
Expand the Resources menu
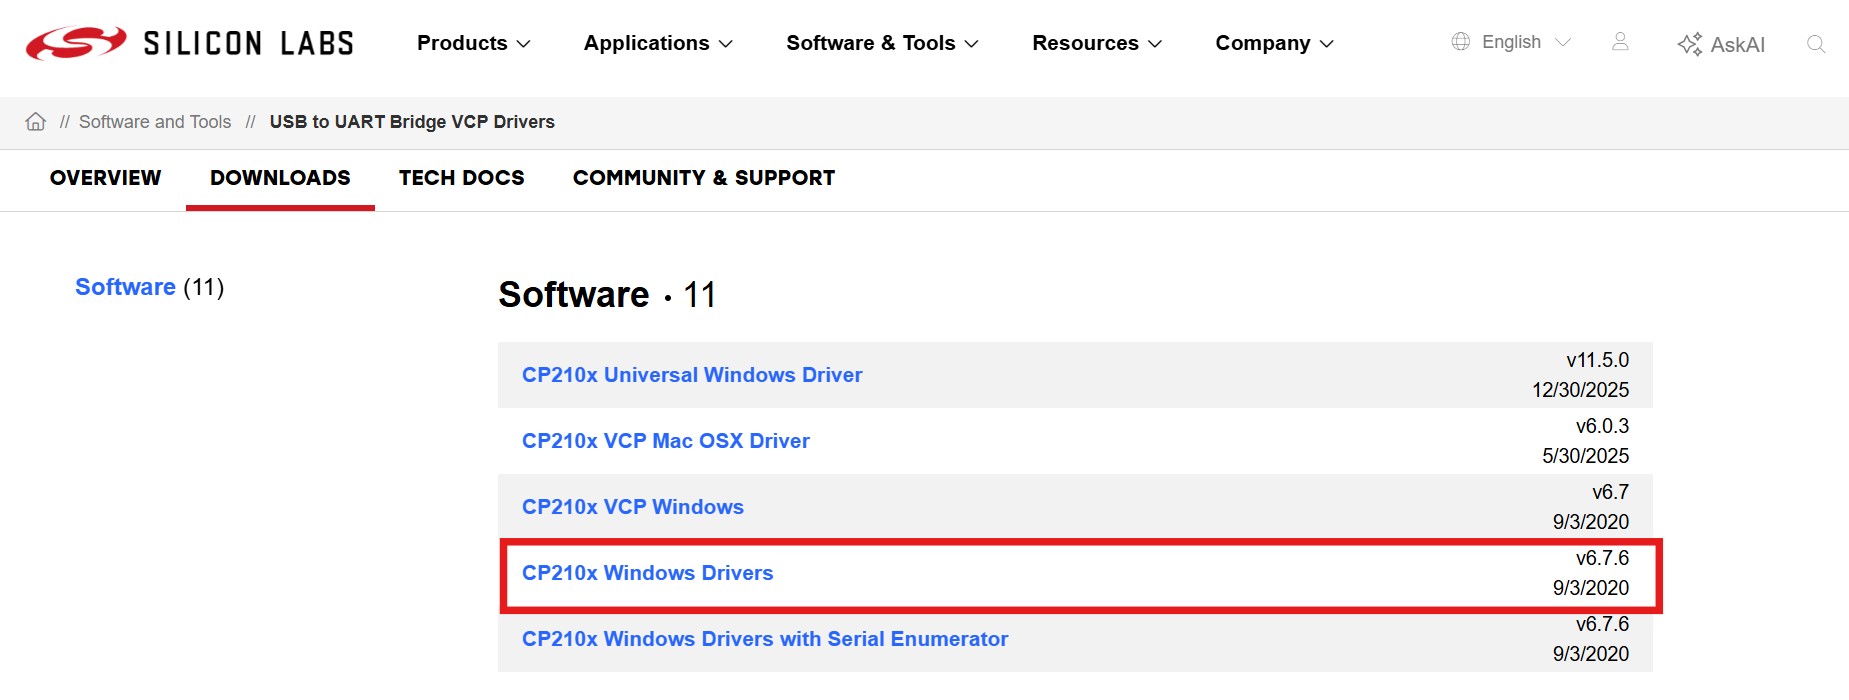[1097, 43]
